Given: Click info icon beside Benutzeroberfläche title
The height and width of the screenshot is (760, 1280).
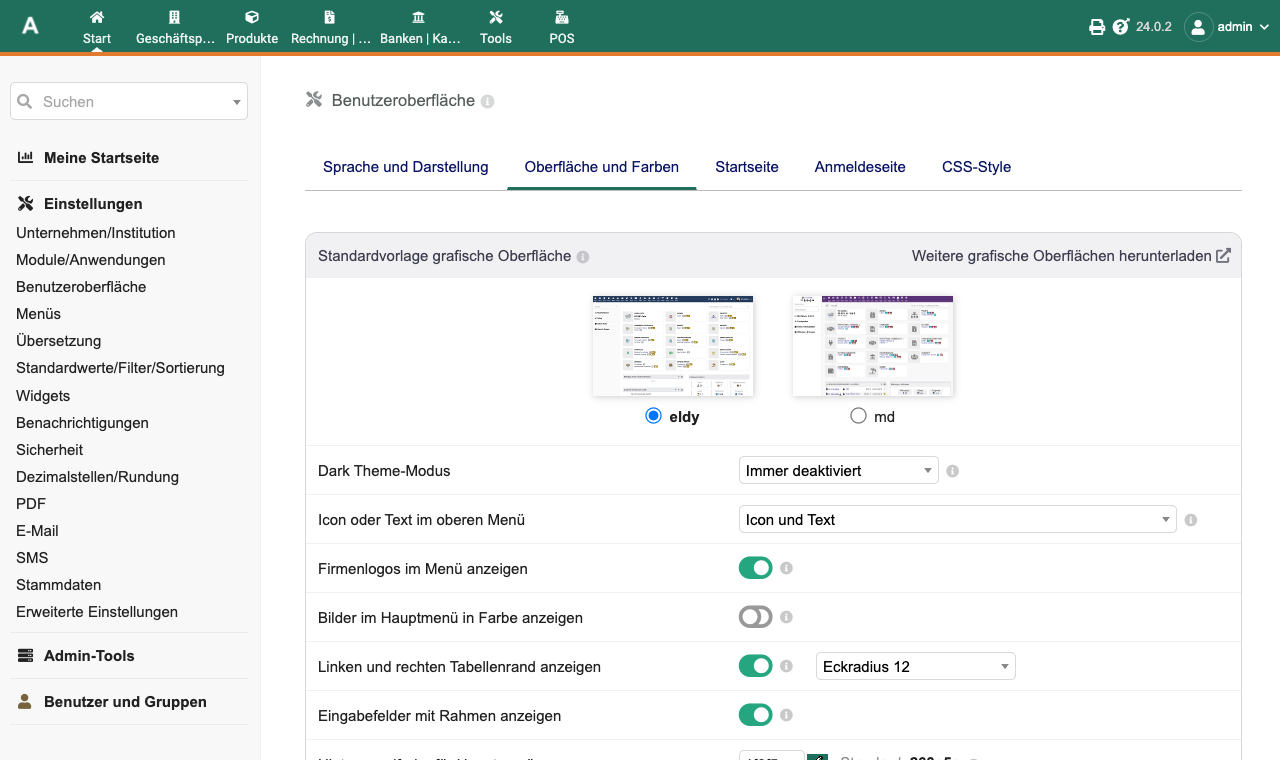Looking at the screenshot, I should [x=488, y=101].
